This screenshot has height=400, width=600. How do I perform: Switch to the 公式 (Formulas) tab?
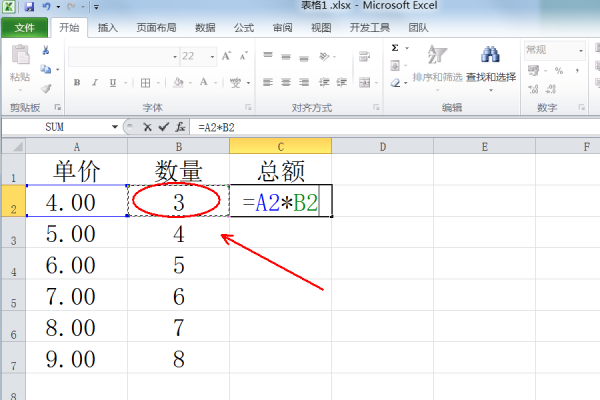click(x=244, y=28)
